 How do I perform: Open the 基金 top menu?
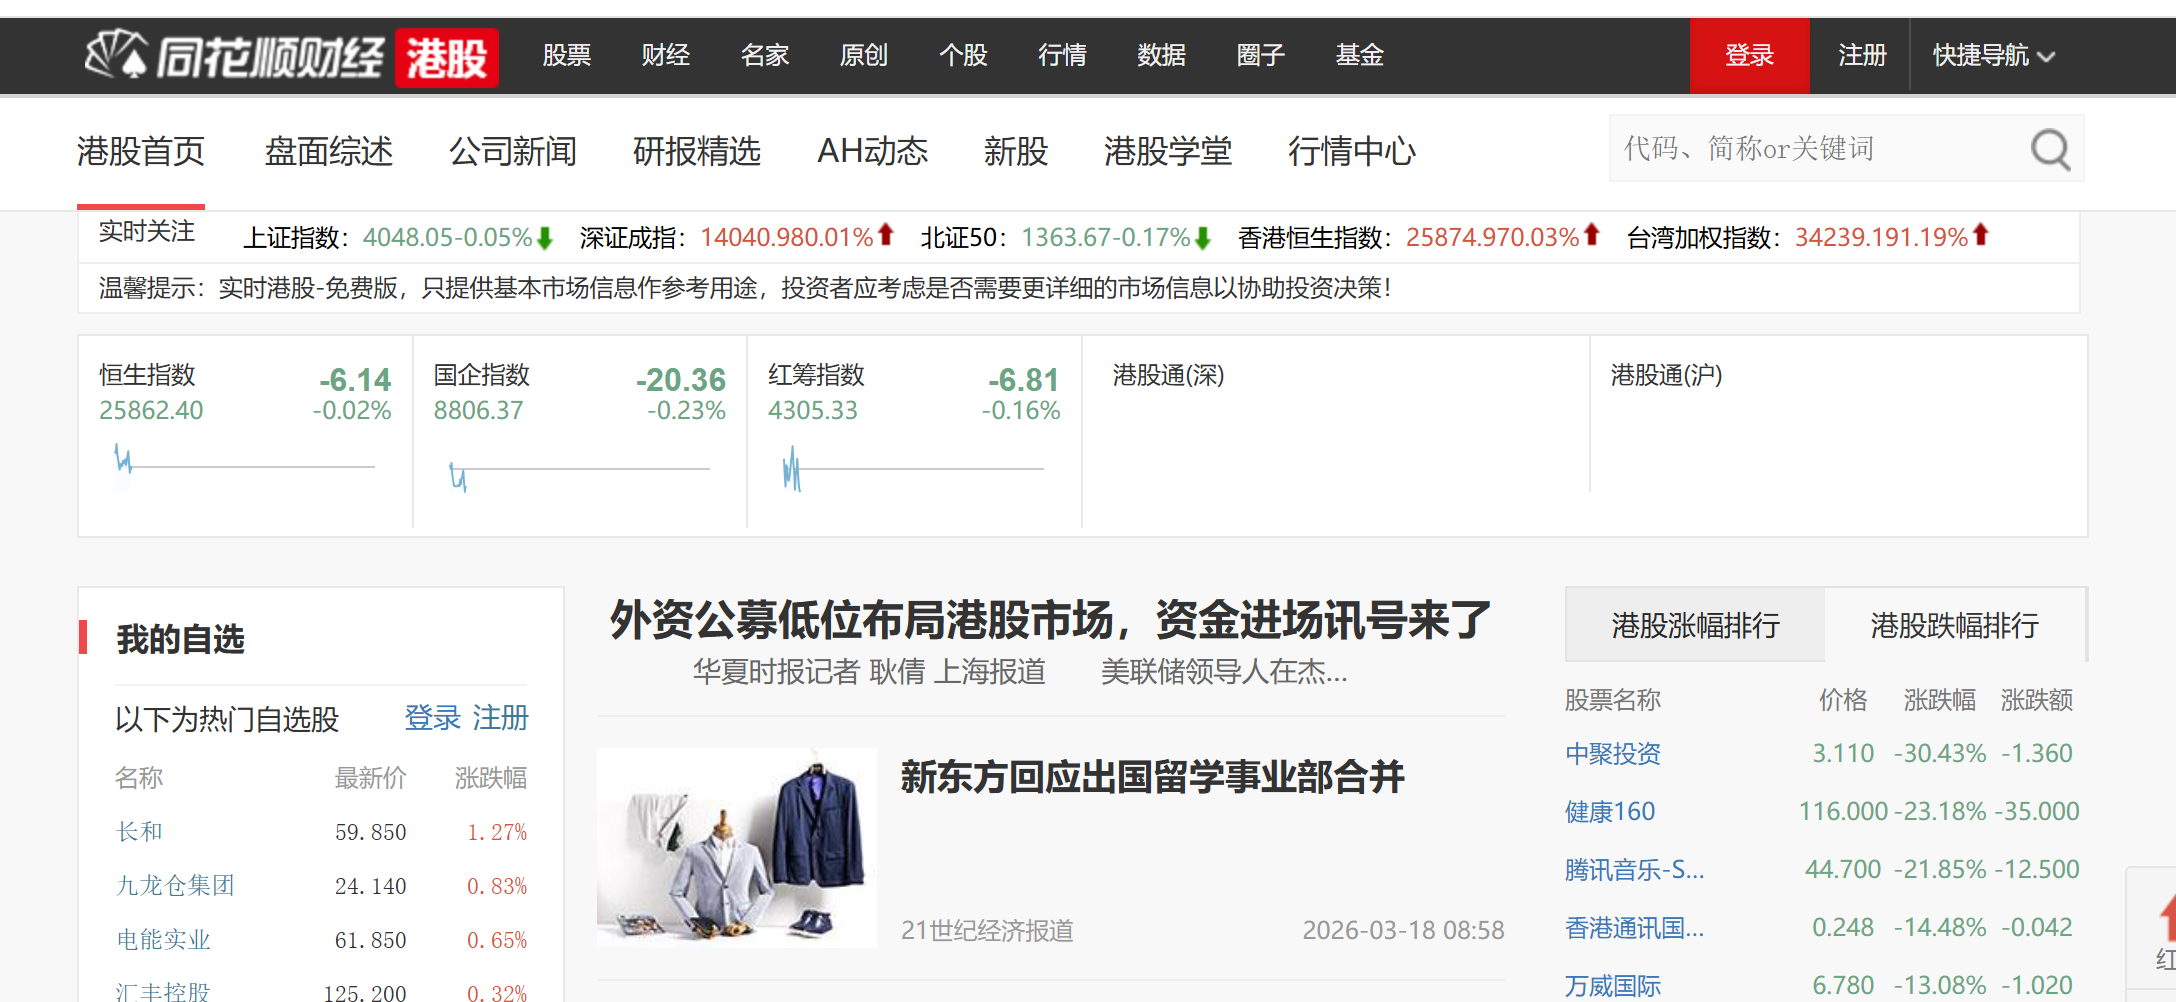click(1359, 56)
